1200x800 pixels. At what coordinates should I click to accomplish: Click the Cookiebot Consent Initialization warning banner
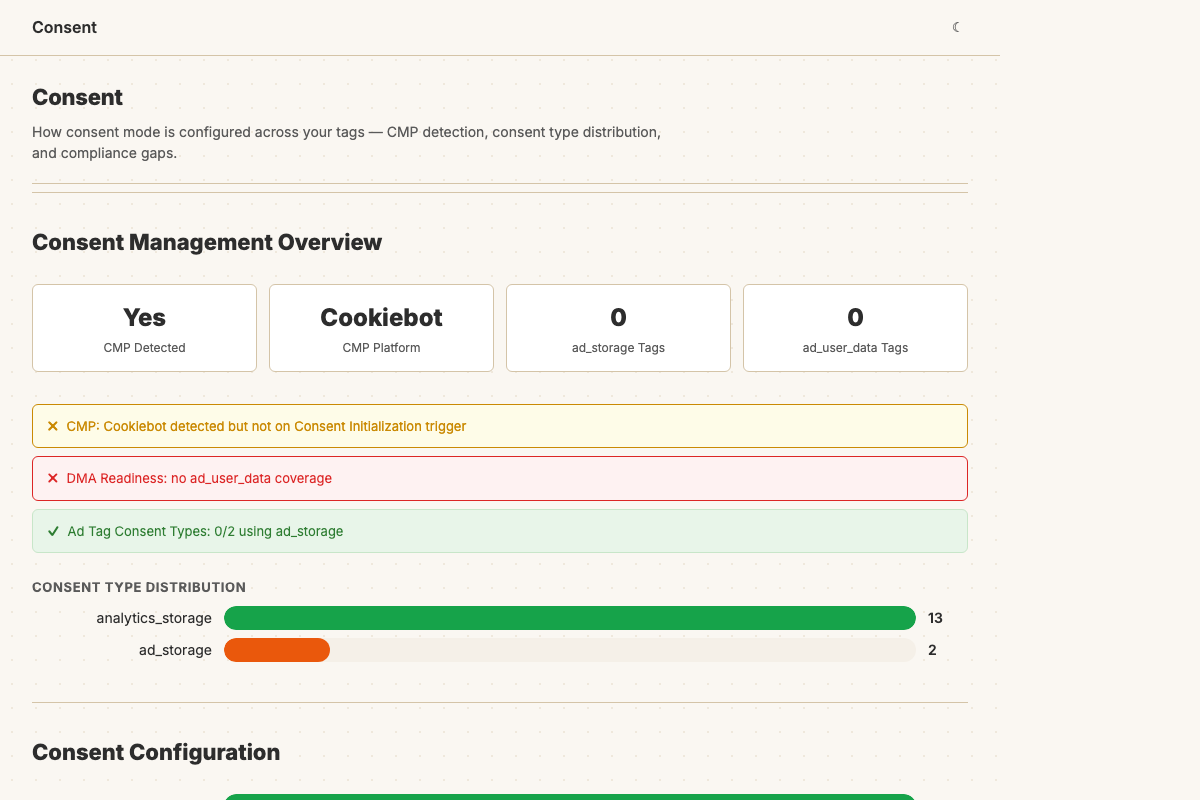point(500,426)
